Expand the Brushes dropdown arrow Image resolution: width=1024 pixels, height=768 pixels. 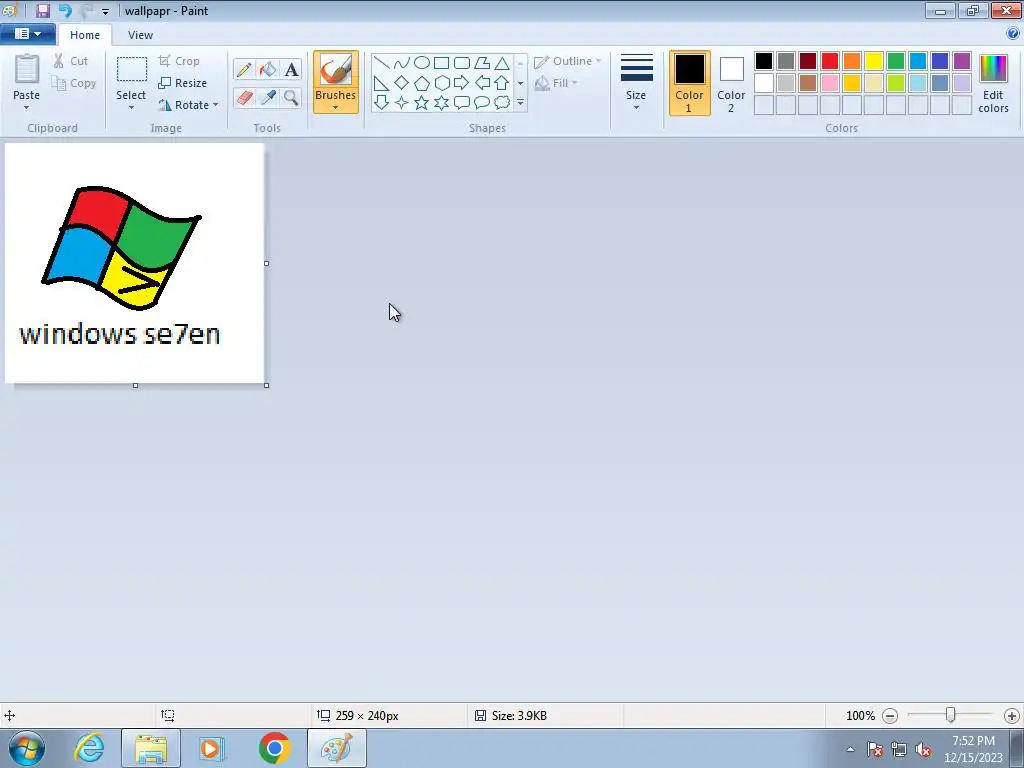[x=336, y=107]
